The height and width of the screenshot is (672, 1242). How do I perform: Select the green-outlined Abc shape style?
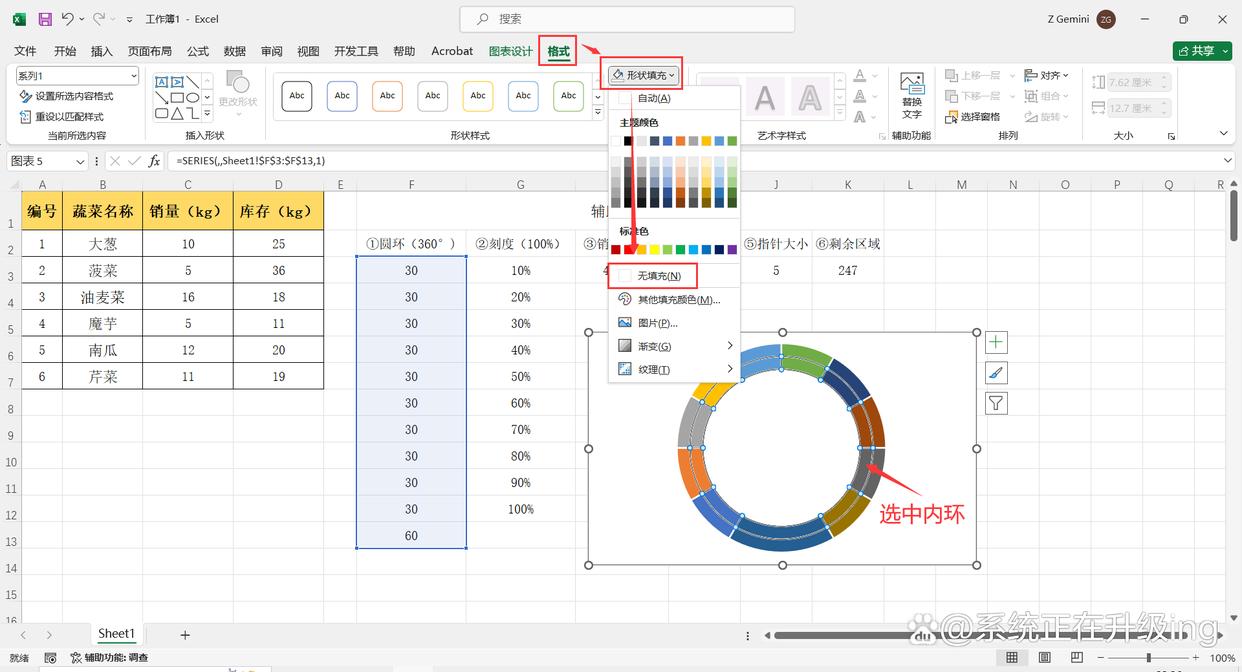[x=568, y=96]
